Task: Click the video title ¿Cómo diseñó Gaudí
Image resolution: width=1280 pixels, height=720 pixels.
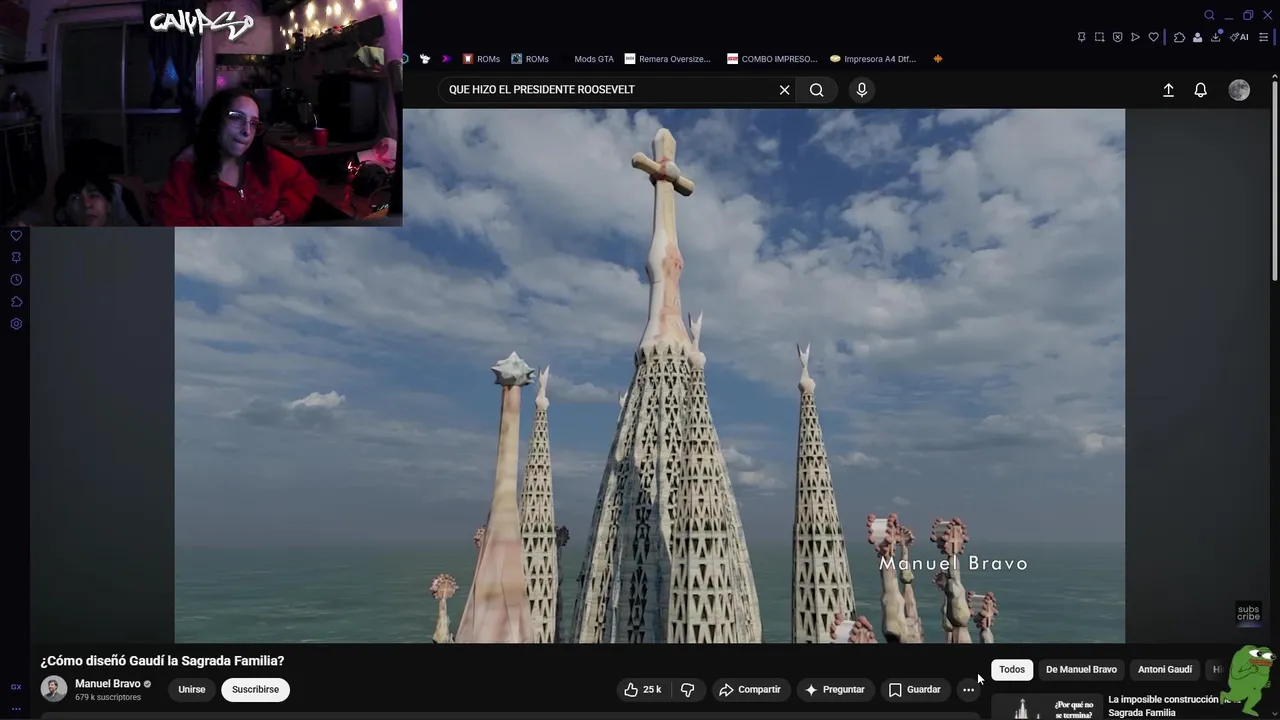Action: click(162, 661)
